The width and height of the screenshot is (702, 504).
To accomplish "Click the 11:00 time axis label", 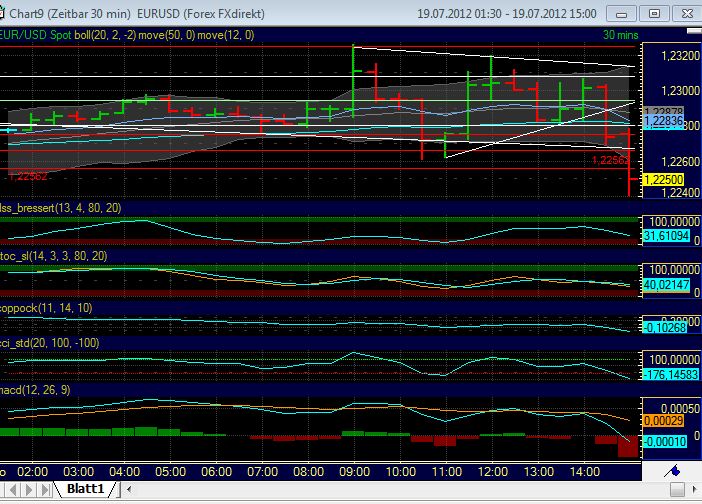I will [447, 472].
